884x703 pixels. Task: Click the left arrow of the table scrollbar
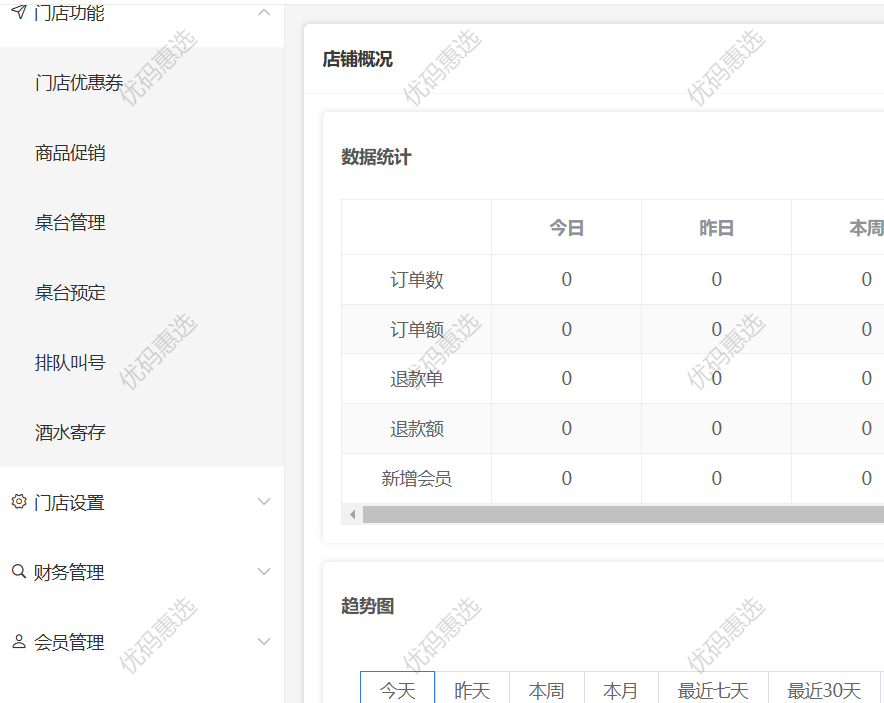point(352,514)
